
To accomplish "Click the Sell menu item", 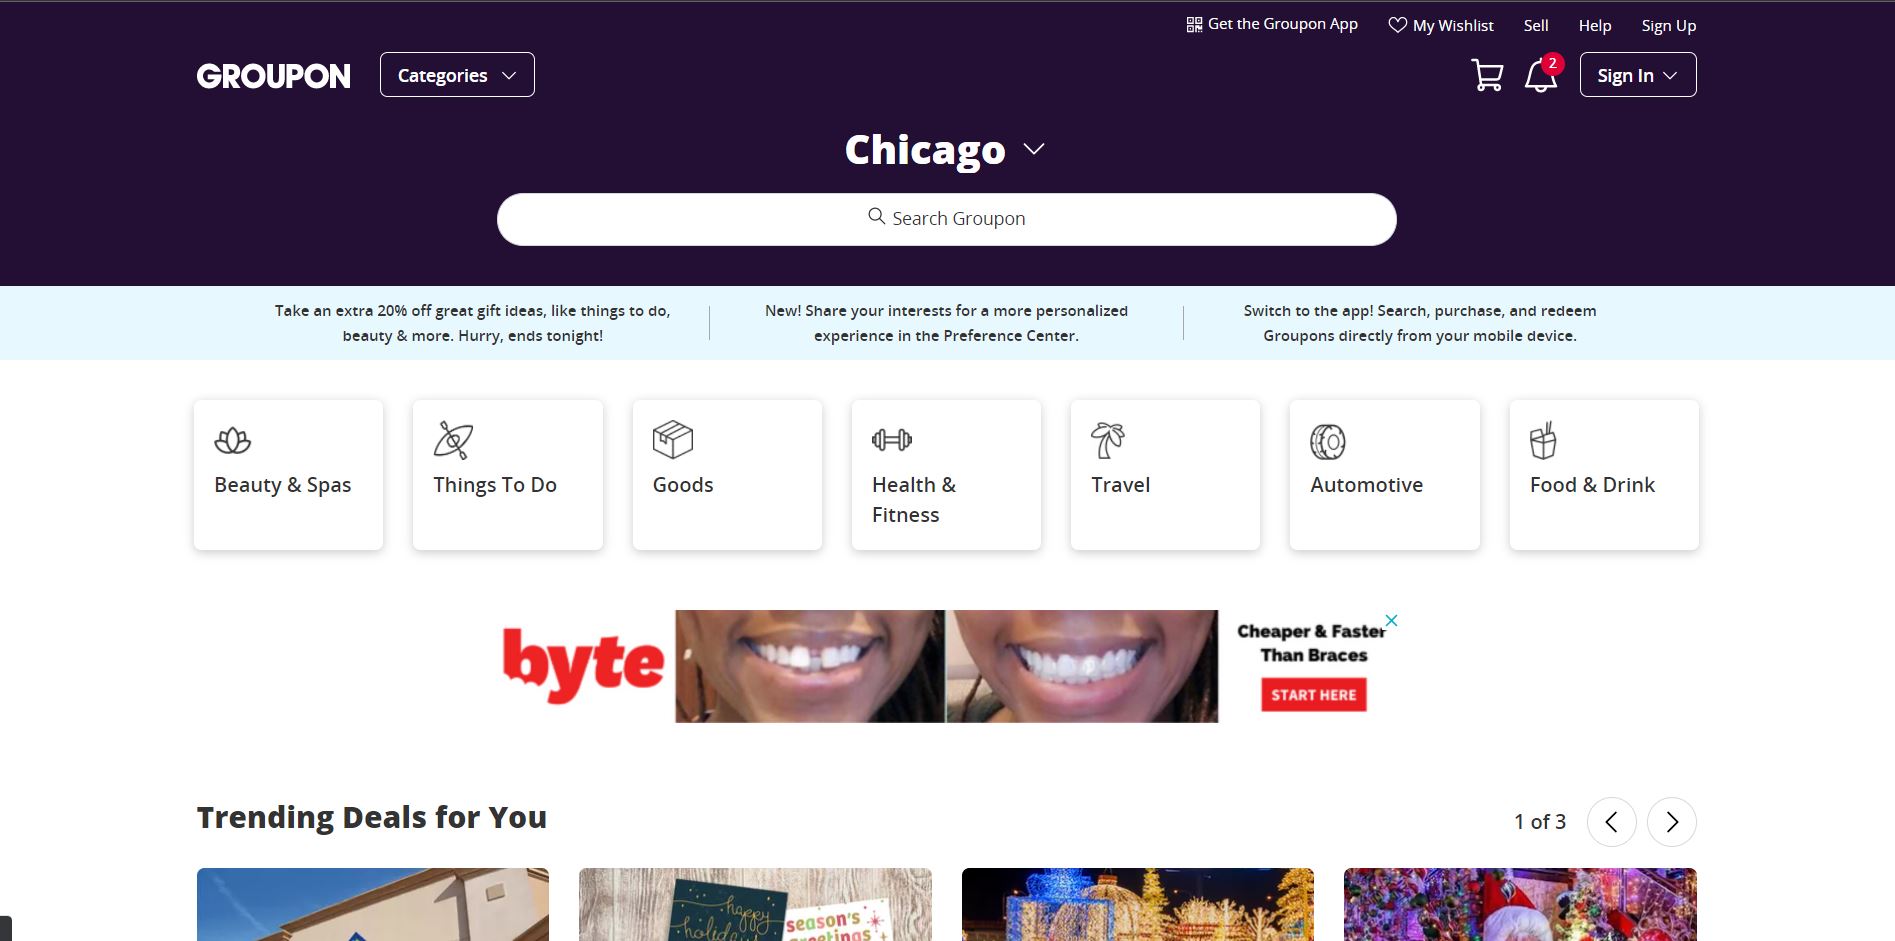I will [1536, 25].
